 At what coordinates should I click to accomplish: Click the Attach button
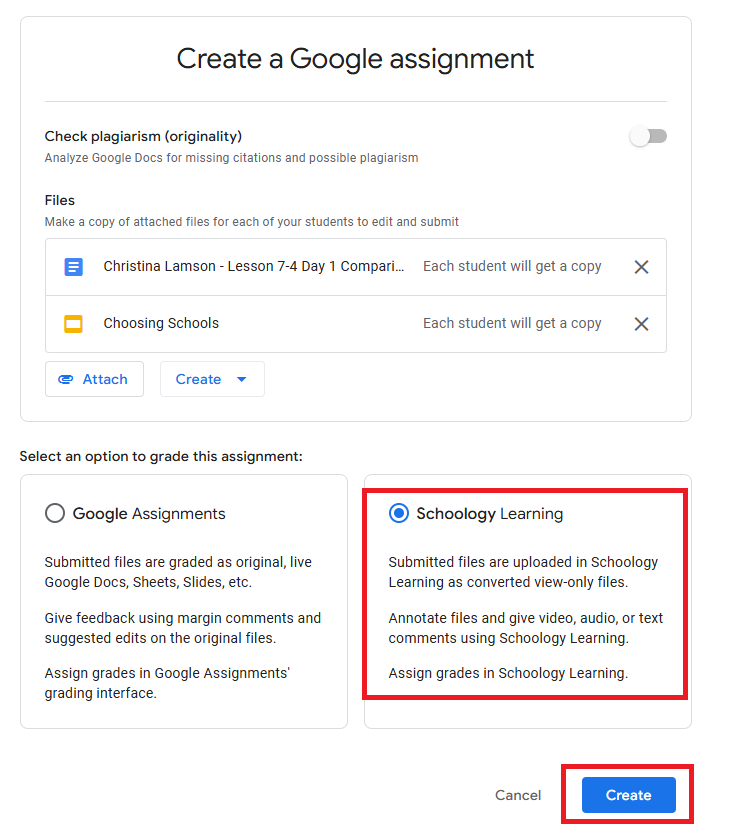tap(94, 380)
